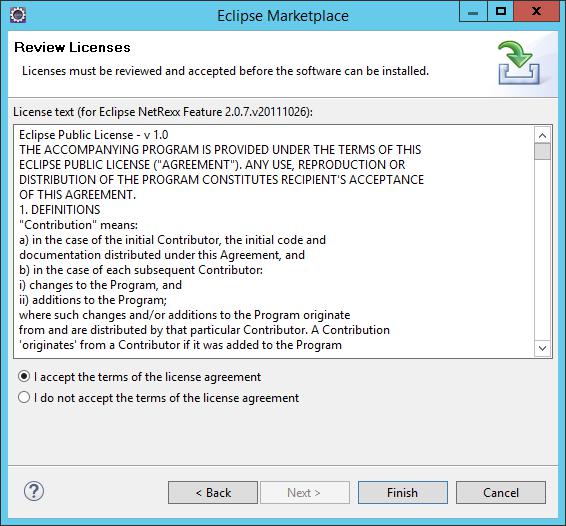Screen dimensions: 566x526
Task: Go to previous step with Back button
Action: click(213, 492)
